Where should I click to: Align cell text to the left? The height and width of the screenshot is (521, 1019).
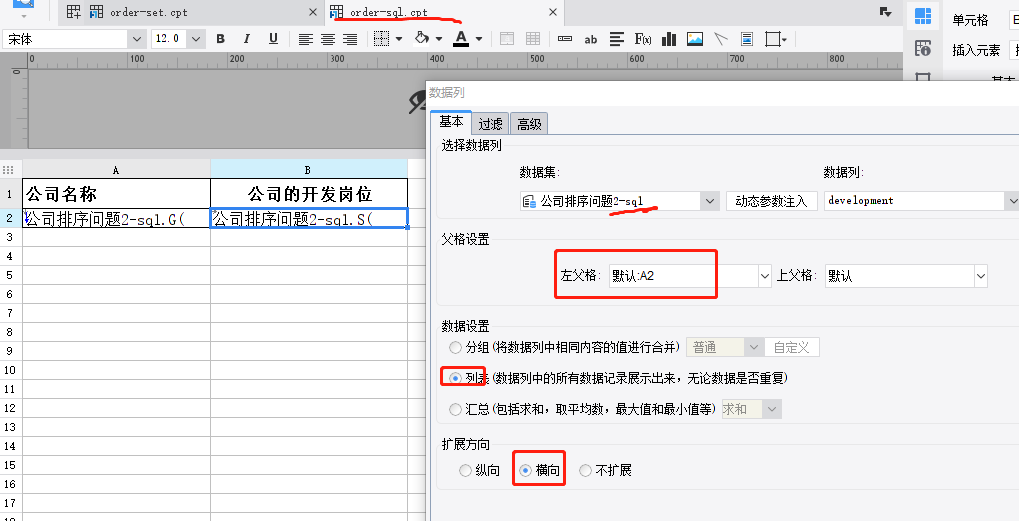(x=305, y=40)
